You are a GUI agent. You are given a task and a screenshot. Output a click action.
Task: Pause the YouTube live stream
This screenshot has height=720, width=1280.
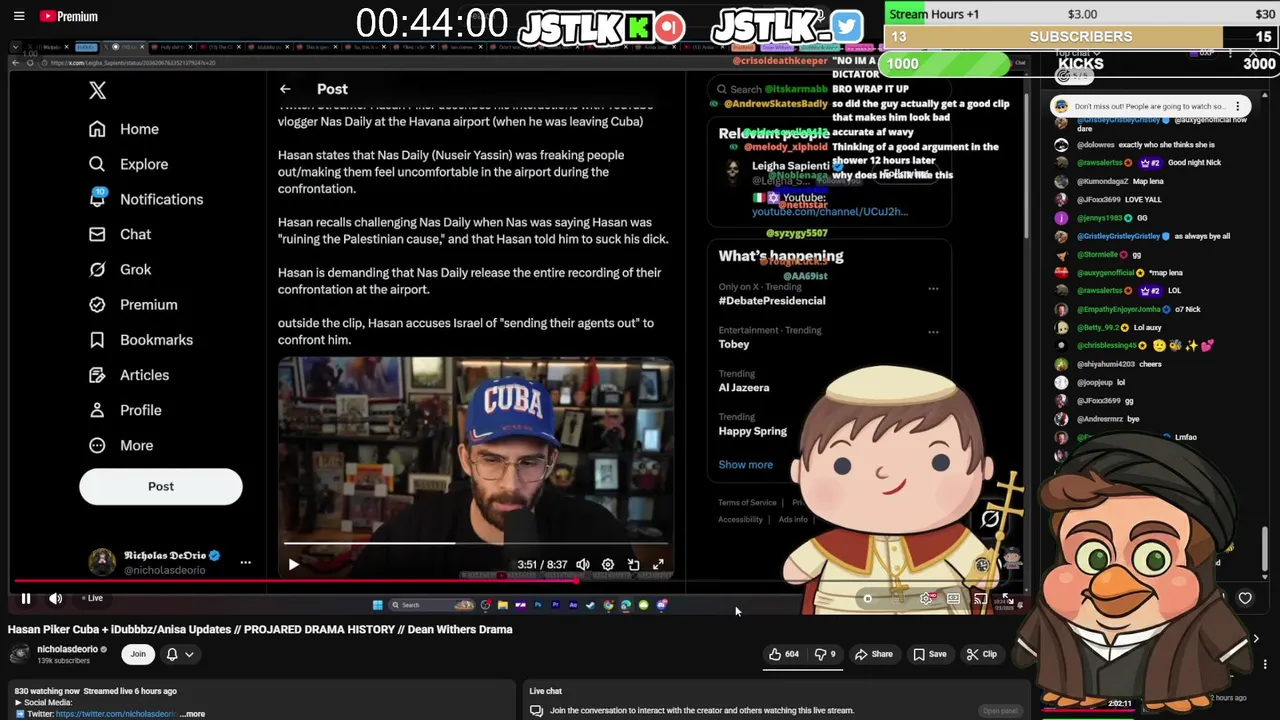point(26,598)
